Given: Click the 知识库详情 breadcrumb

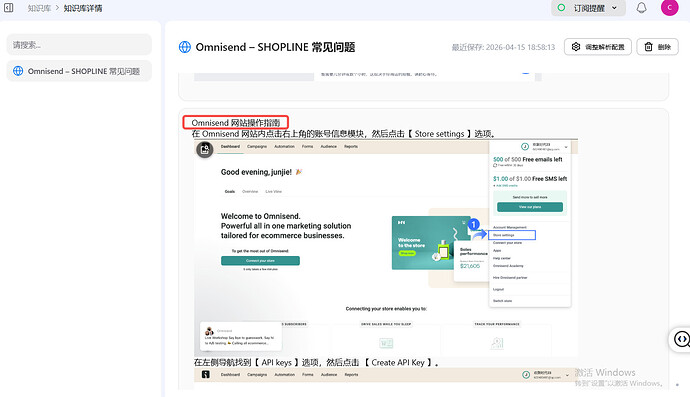Looking at the screenshot, I should coord(83,8).
